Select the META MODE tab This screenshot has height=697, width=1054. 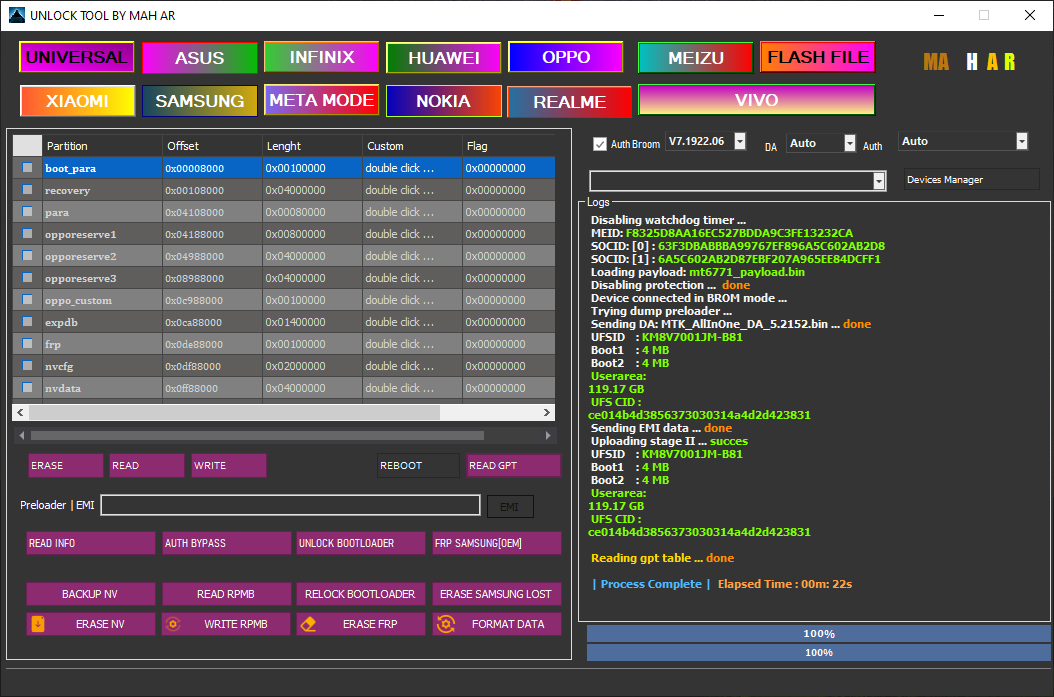pyautogui.click(x=321, y=100)
